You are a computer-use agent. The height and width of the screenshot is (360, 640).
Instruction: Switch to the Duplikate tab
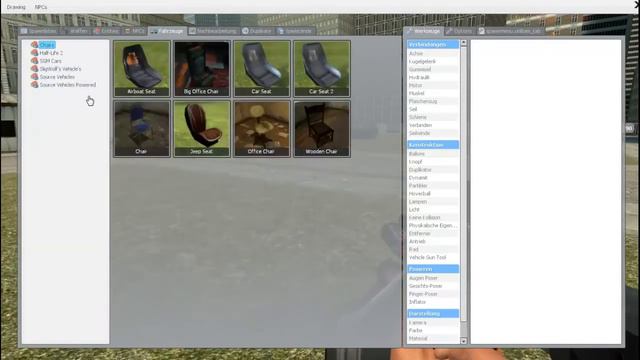click(257, 31)
